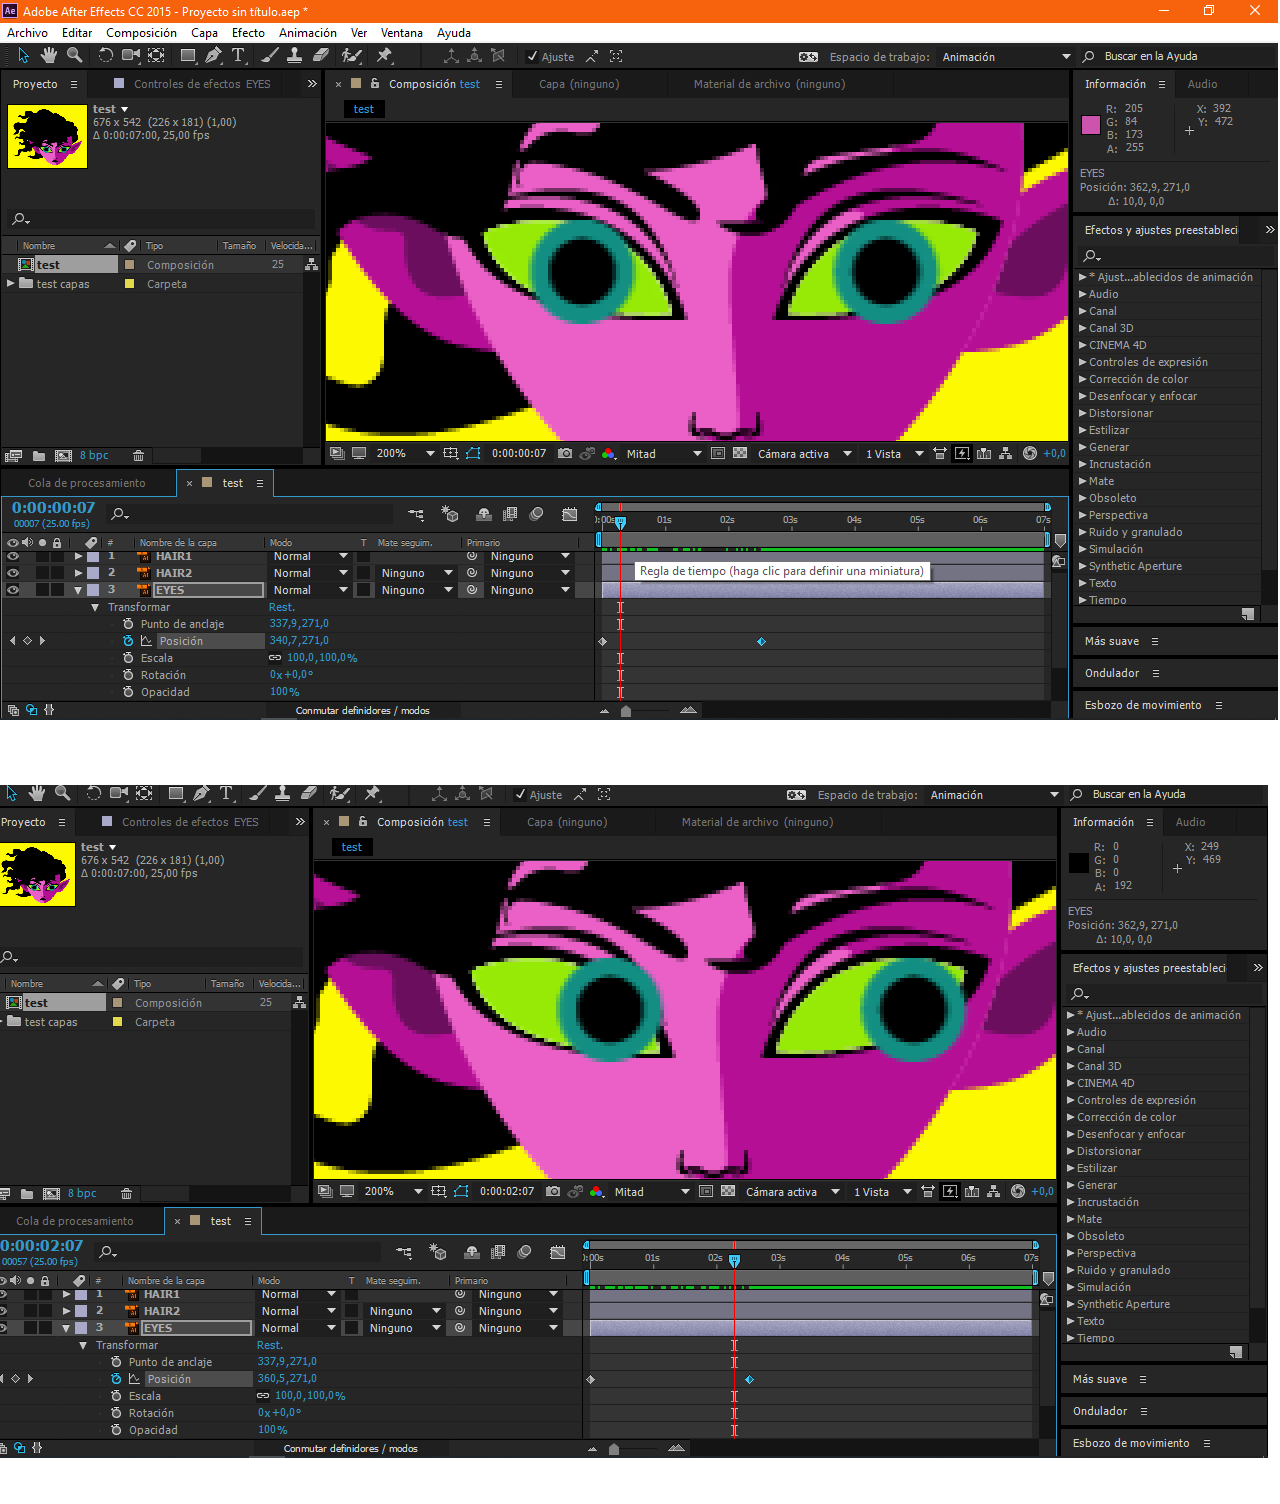Open show-channel RGB icon in upper viewer bar

[608, 454]
